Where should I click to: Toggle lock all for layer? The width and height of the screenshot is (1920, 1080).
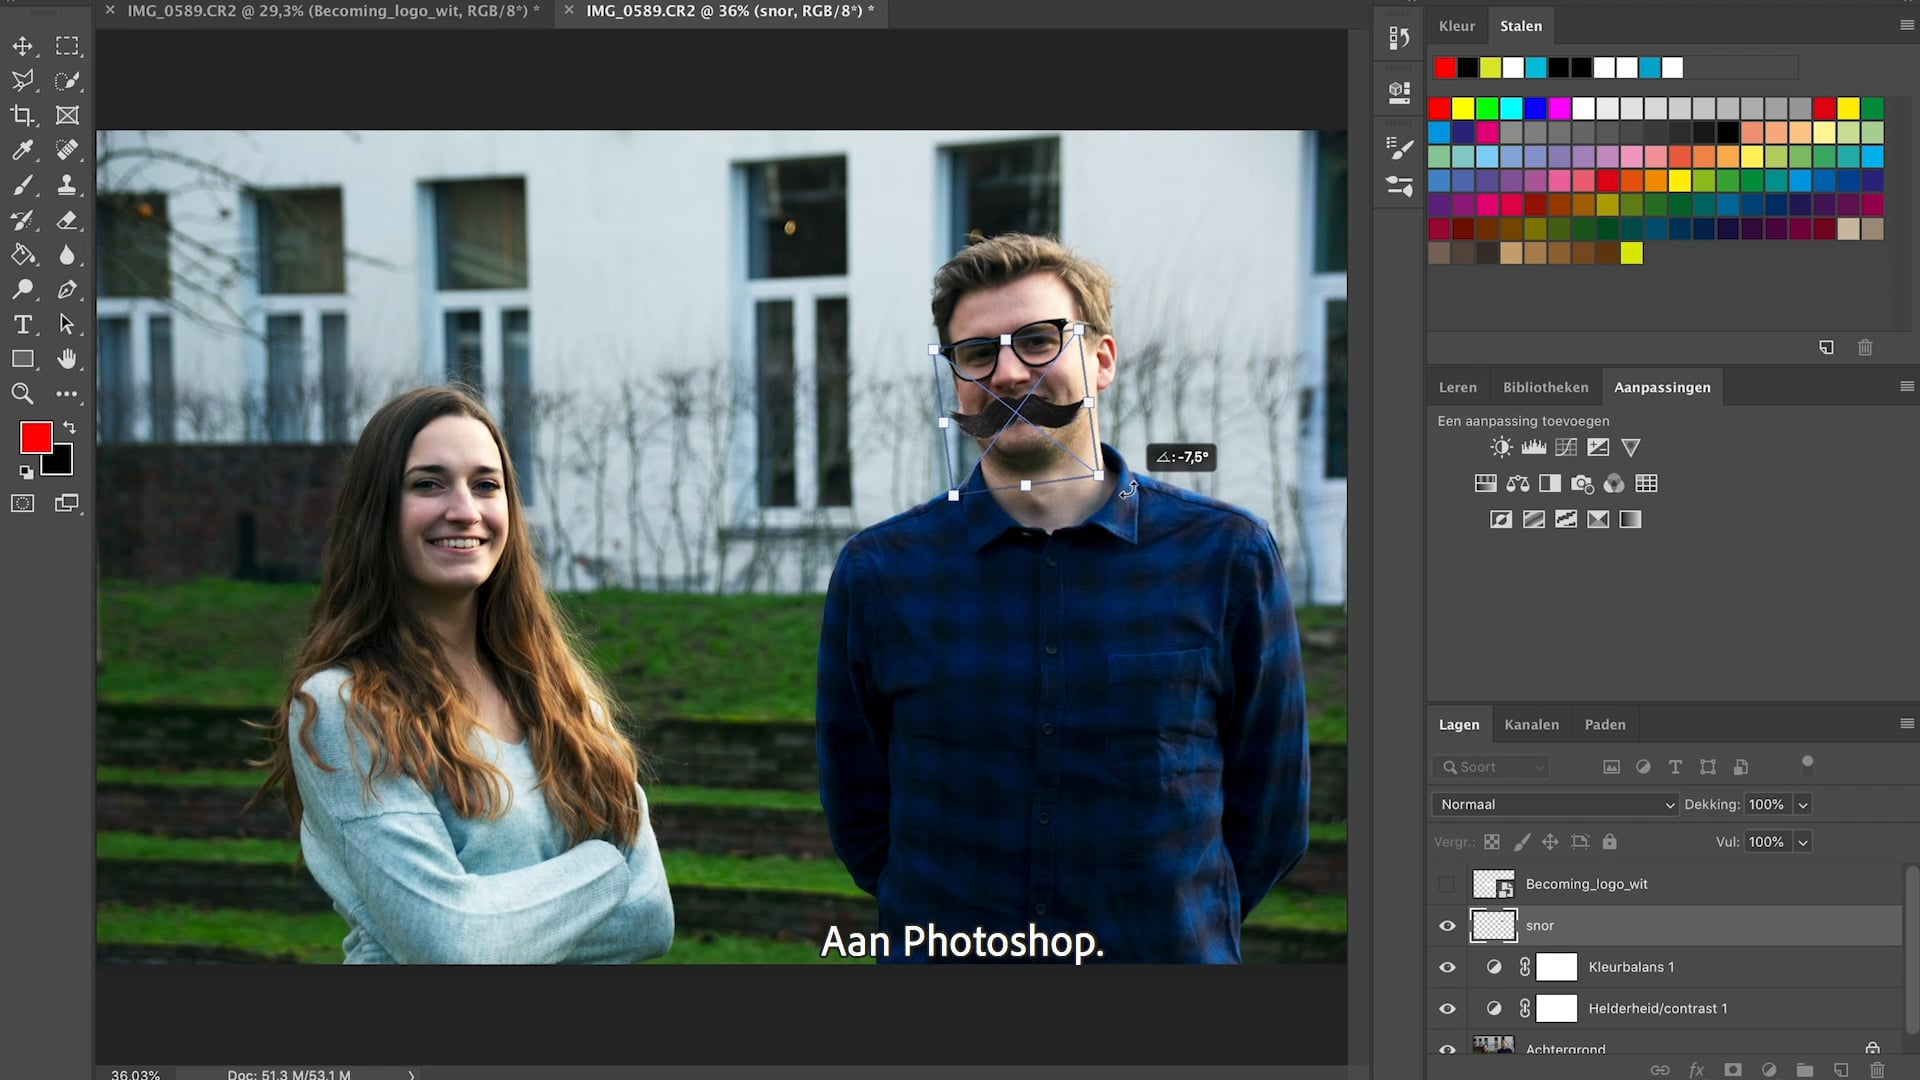pyautogui.click(x=1609, y=842)
